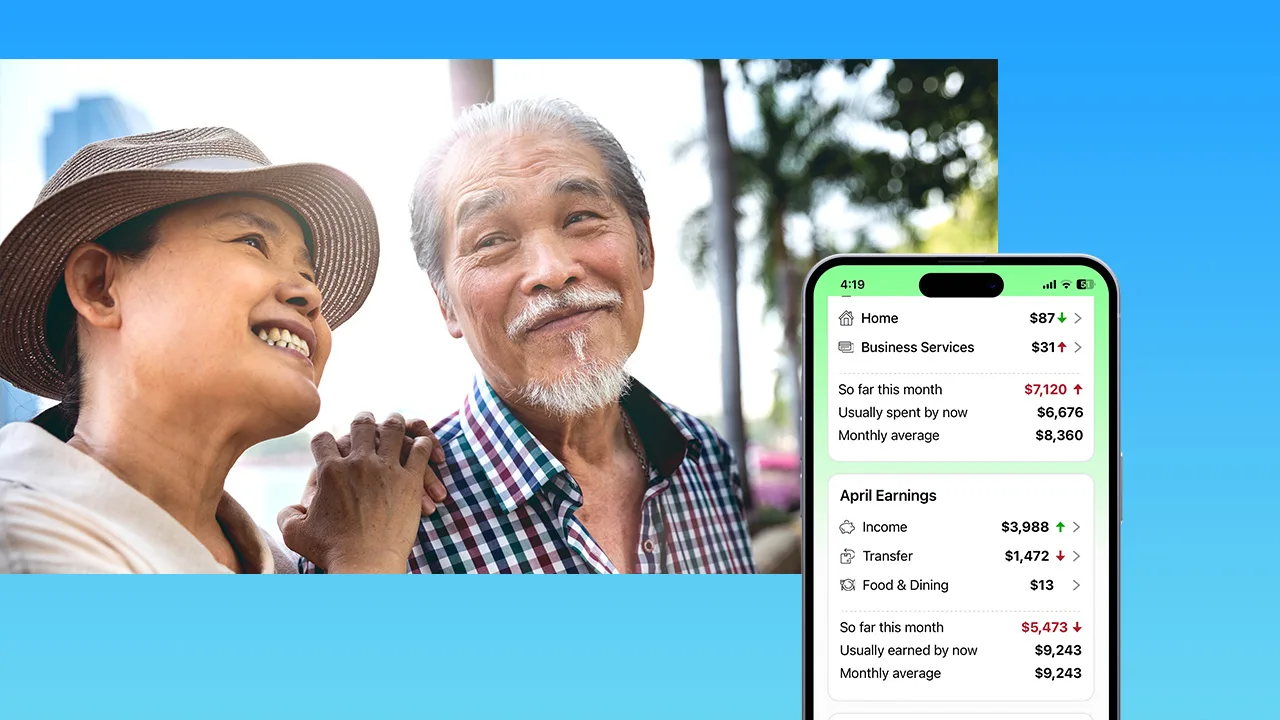Select the Home category house icon
This screenshot has height=720, width=1280.
(x=847, y=318)
